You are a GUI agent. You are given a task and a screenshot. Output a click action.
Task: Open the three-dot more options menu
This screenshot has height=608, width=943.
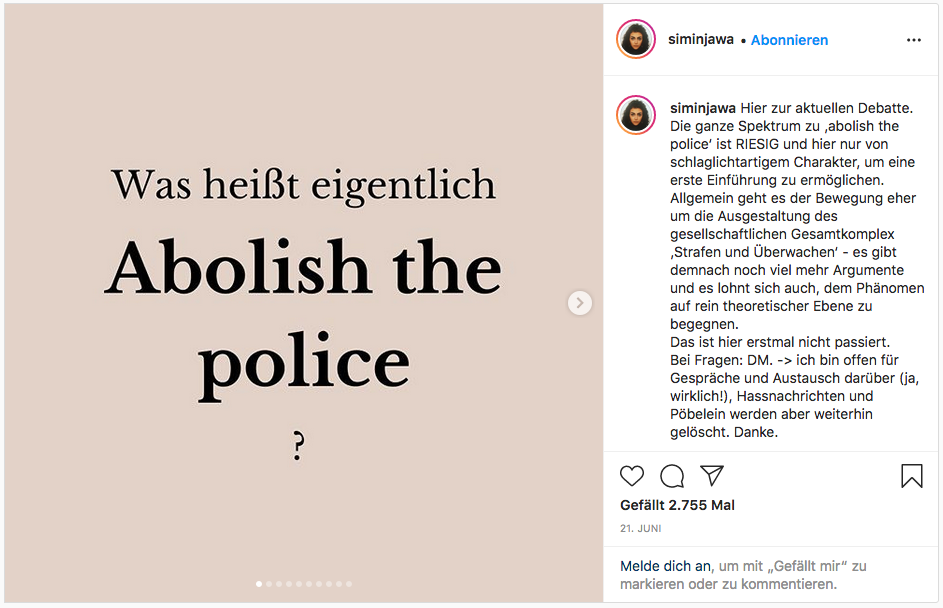[x=913, y=40]
